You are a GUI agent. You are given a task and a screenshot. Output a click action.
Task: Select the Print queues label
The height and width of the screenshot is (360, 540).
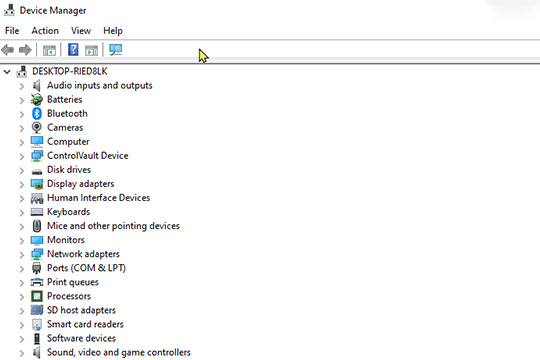tap(73, 282)
